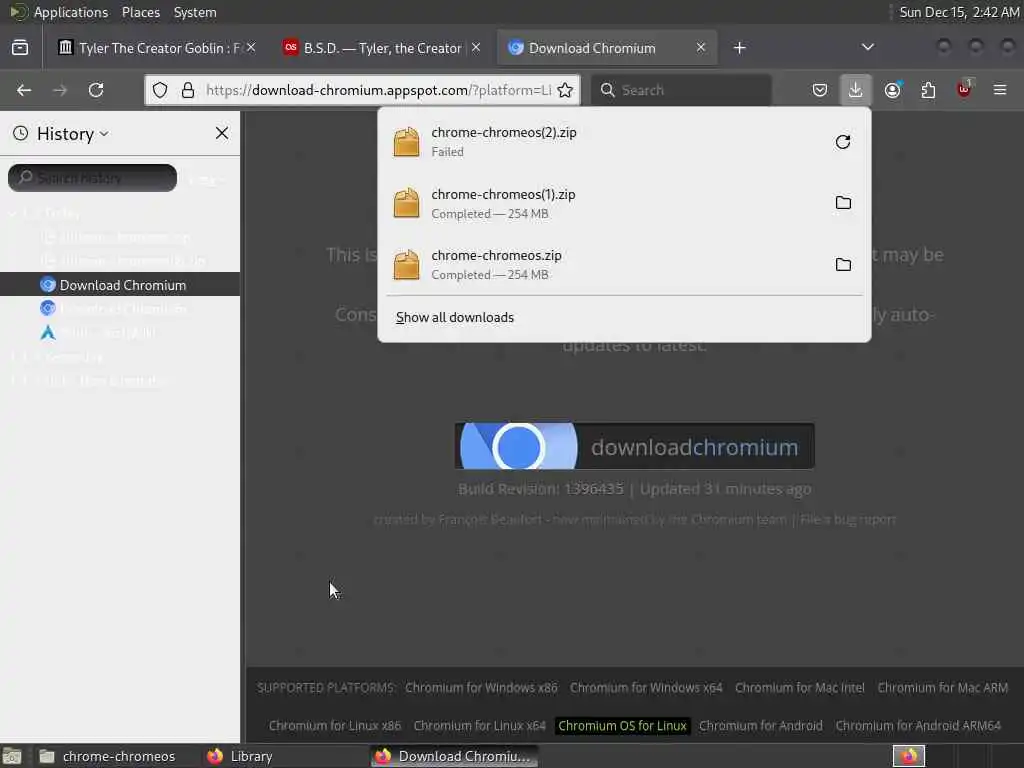Click the Firefox workspace switcher thumbnail
This screenshot has width=1024, height=768.
click(909, 756)
